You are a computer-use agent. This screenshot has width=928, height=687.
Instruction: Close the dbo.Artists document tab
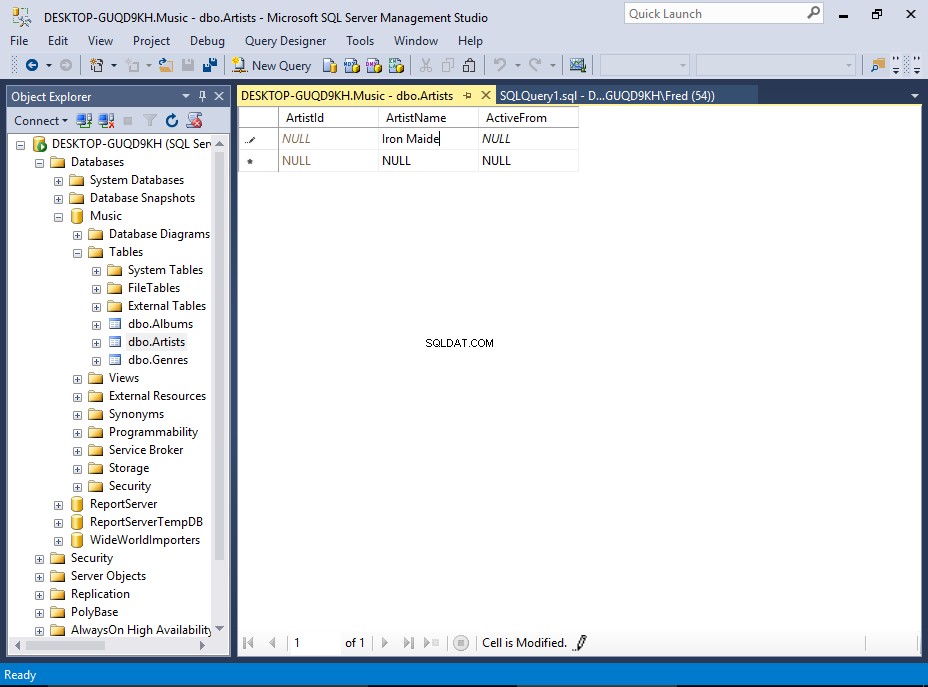[485, 95]
